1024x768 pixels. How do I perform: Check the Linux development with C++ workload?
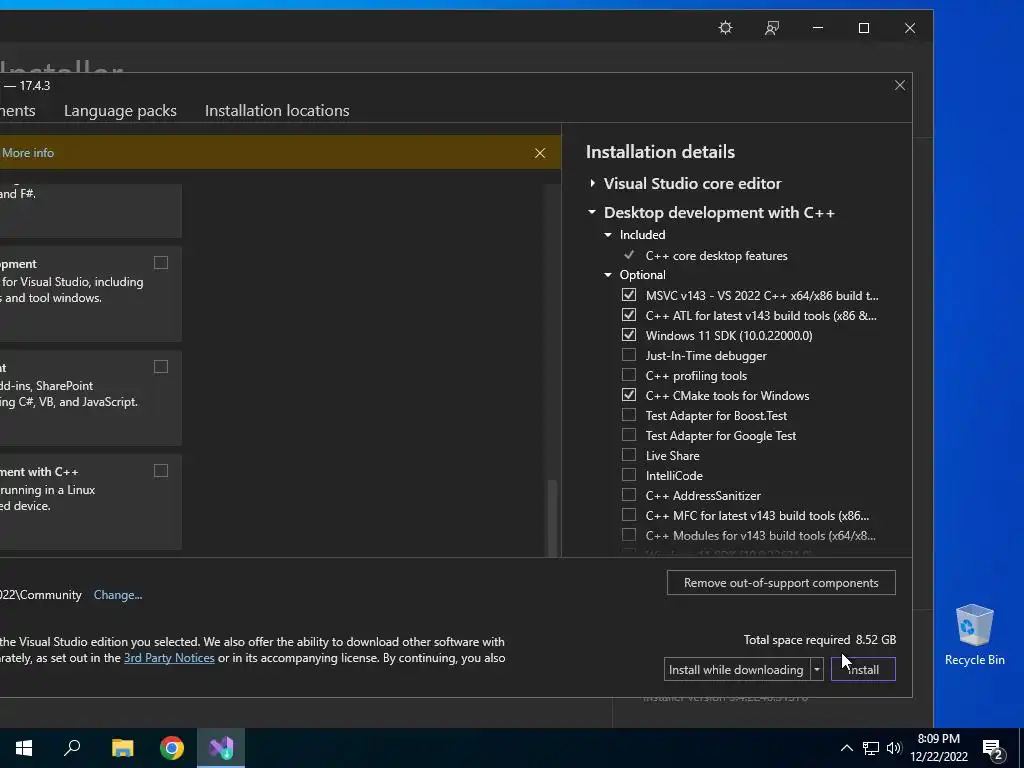[161, 471]
